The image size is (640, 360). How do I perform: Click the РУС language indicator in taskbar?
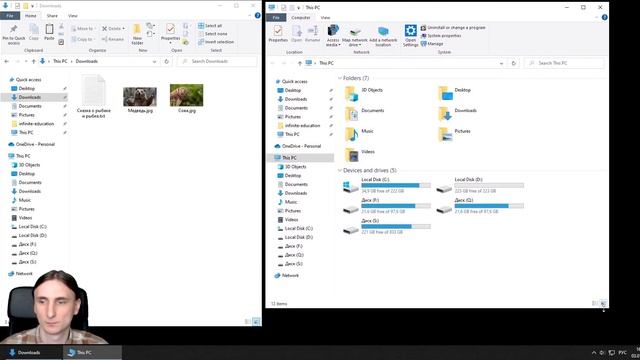click(x=622, y=353)
